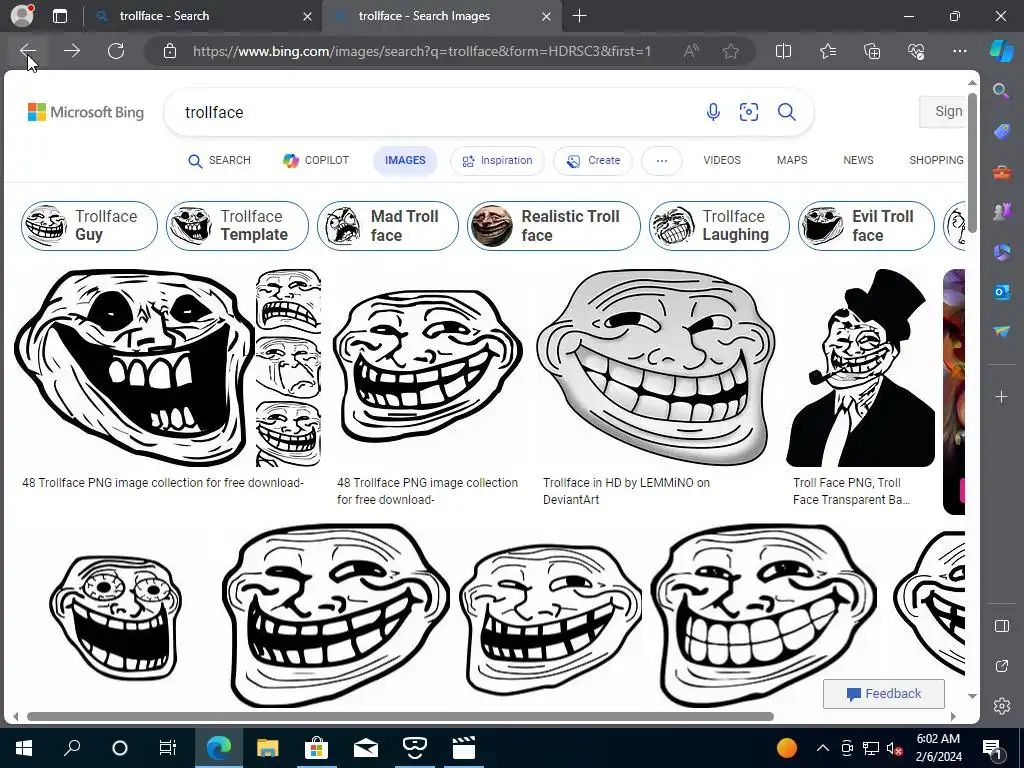Click the Inspiration button
This screenshot has height=768, width=1024.
click(497, 161)
